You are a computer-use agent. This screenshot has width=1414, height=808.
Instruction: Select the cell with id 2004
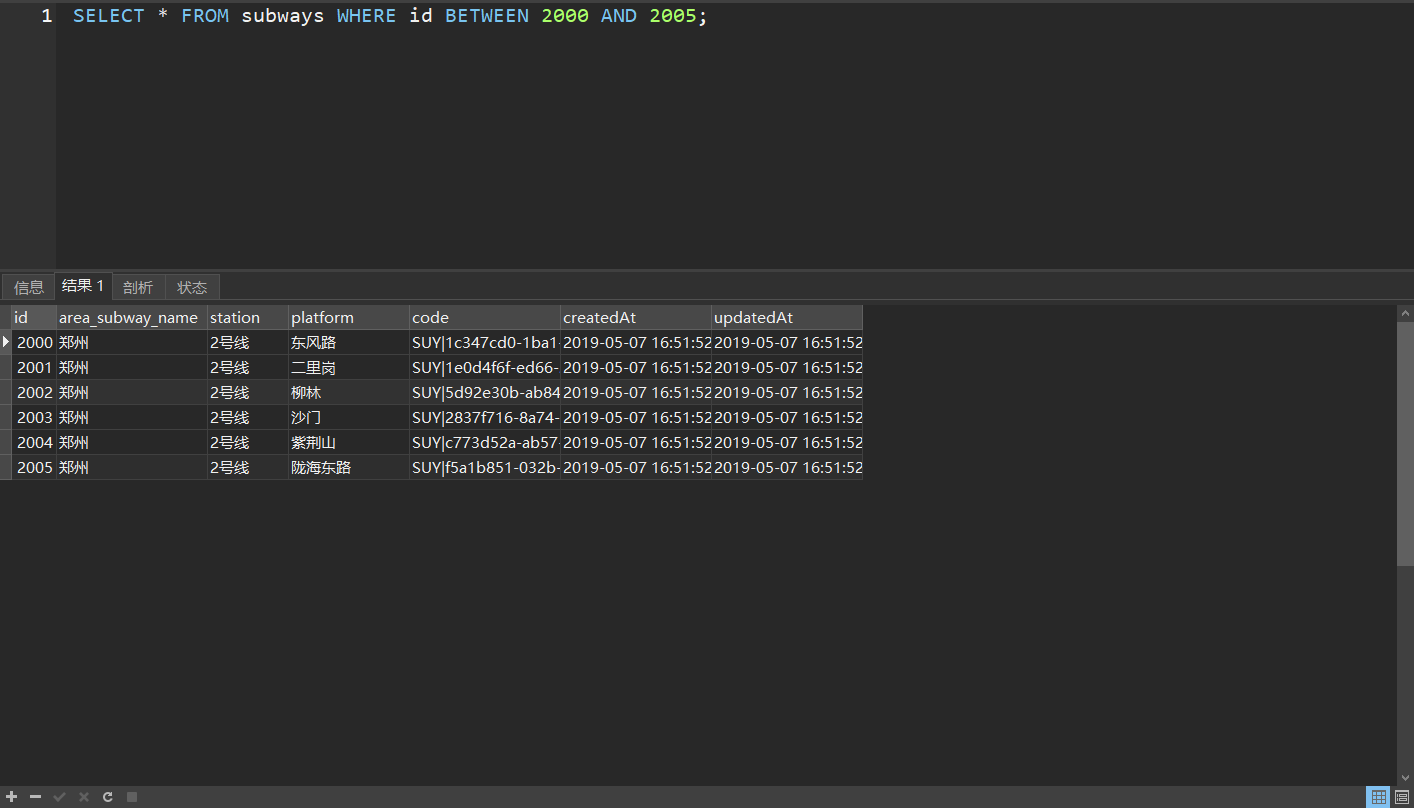34,443
